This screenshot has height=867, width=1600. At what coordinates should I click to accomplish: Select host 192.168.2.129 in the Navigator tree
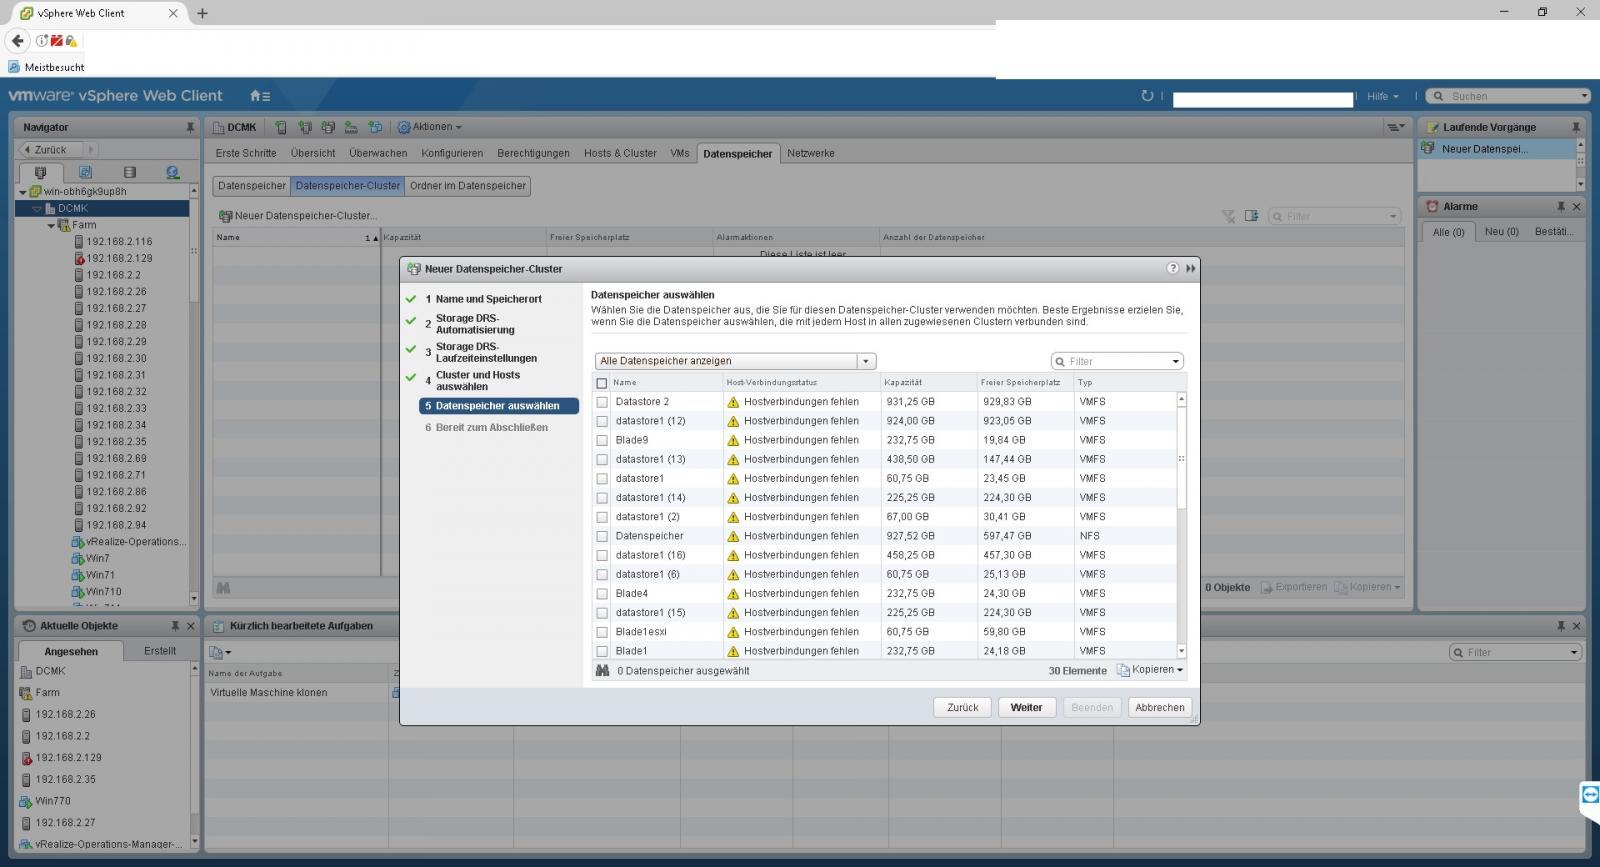click(x=119, y=258)
